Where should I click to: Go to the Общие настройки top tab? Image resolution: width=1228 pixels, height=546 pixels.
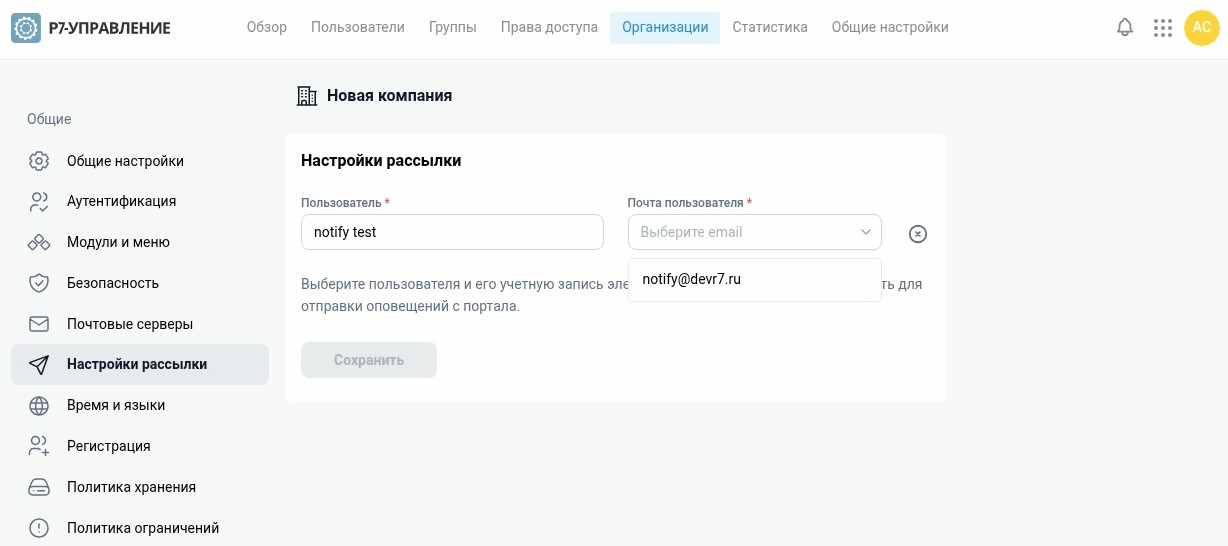tap(890, 28)
